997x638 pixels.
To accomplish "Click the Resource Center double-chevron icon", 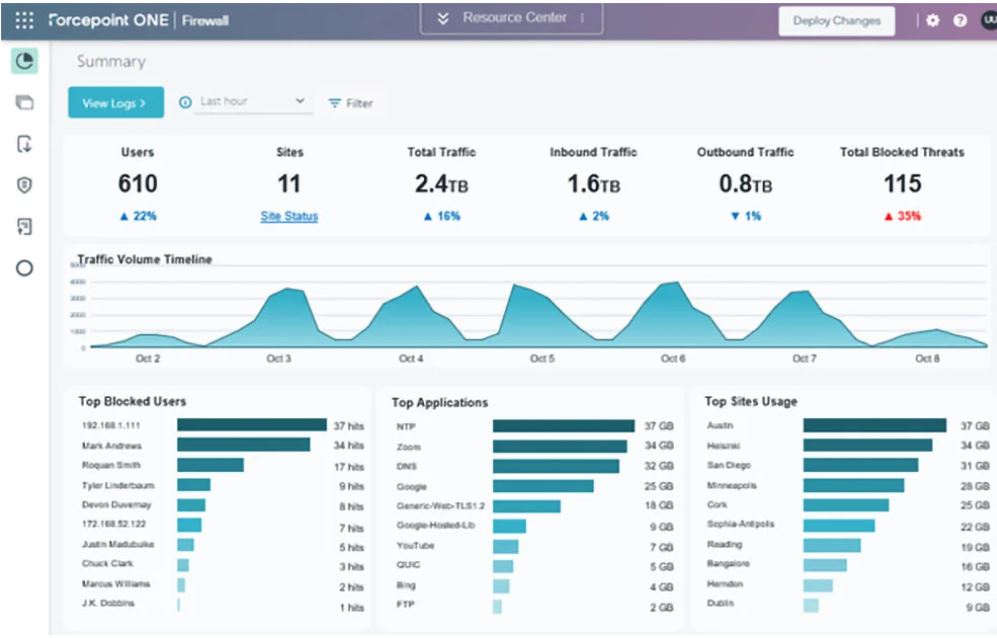I will point(443,18).
